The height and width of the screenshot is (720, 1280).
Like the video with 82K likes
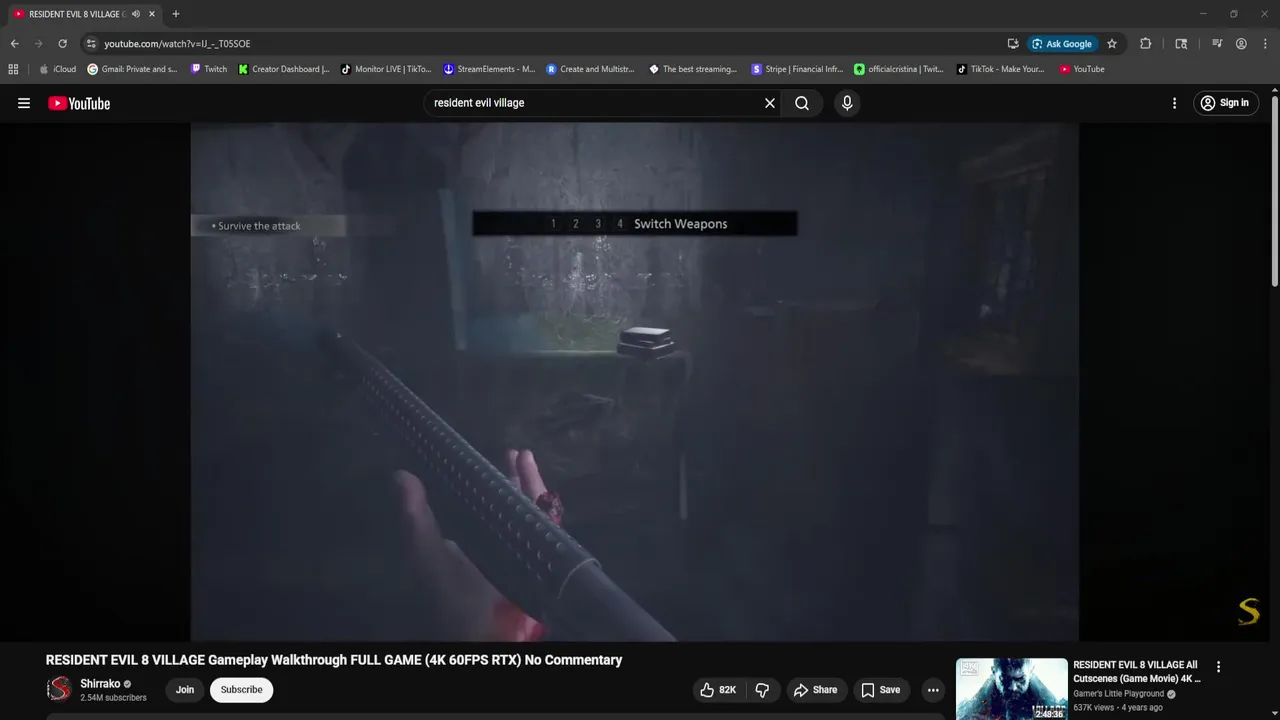[718, 690]
